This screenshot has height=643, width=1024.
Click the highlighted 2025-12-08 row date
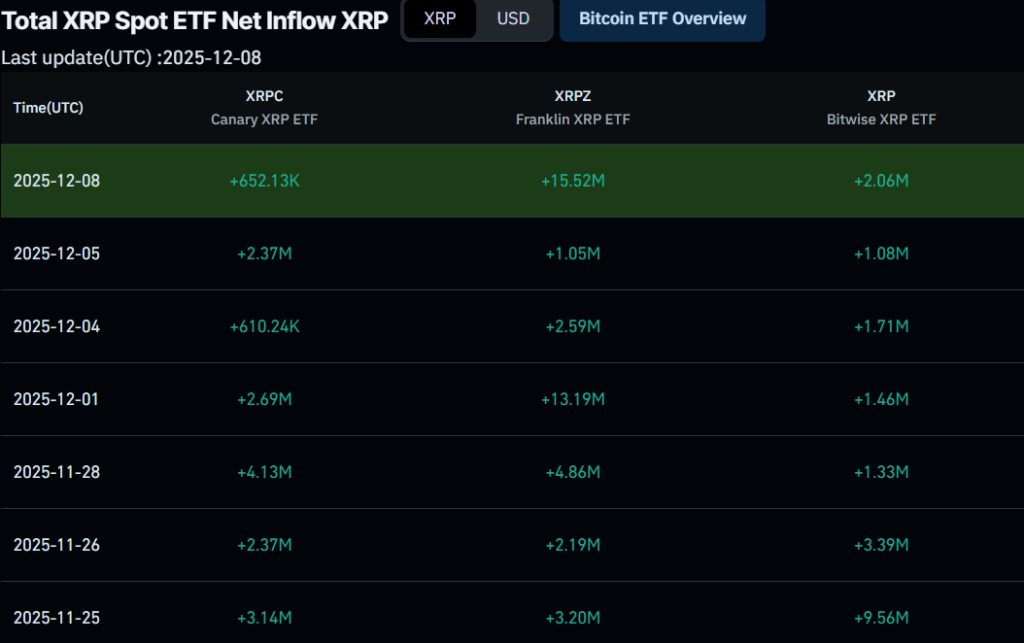coord(57,181)
